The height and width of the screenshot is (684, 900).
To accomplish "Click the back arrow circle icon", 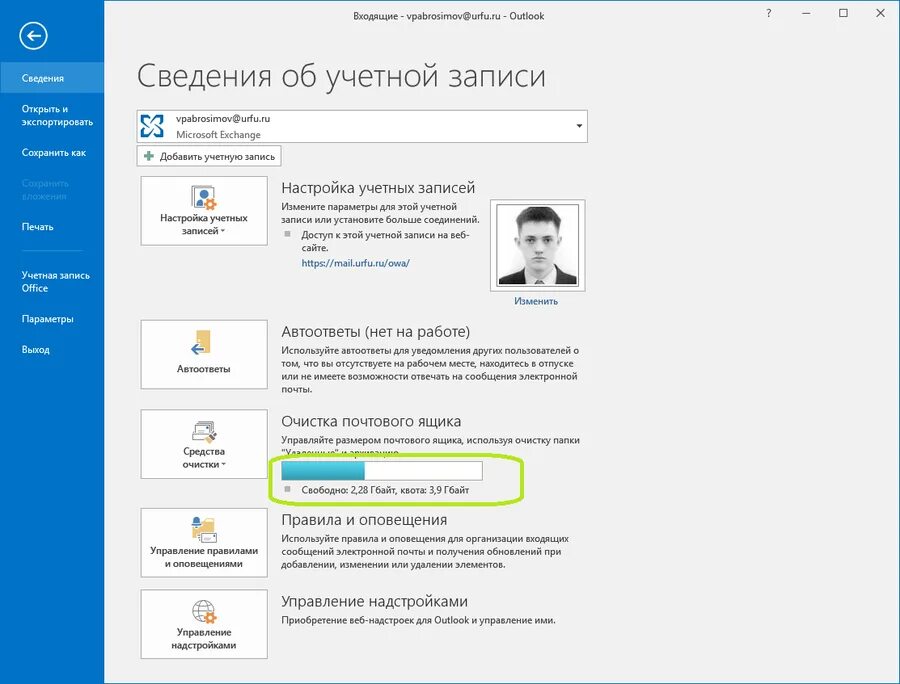I will 33,36.
